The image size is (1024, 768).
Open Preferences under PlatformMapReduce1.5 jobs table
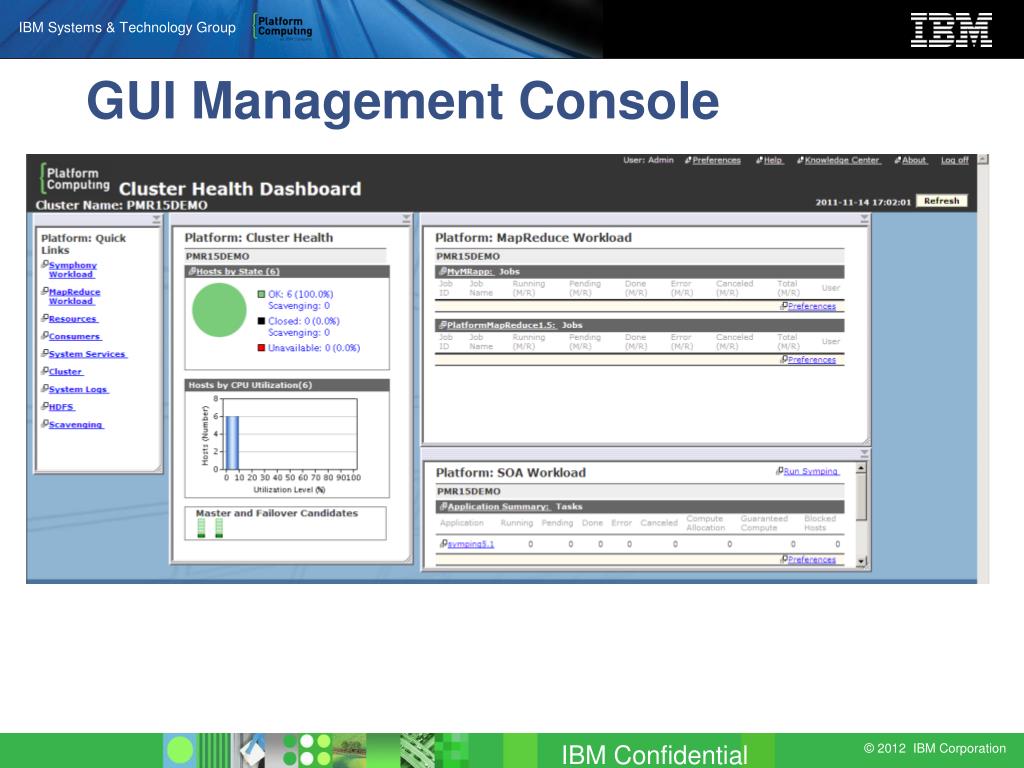click(x=812, y=360)
